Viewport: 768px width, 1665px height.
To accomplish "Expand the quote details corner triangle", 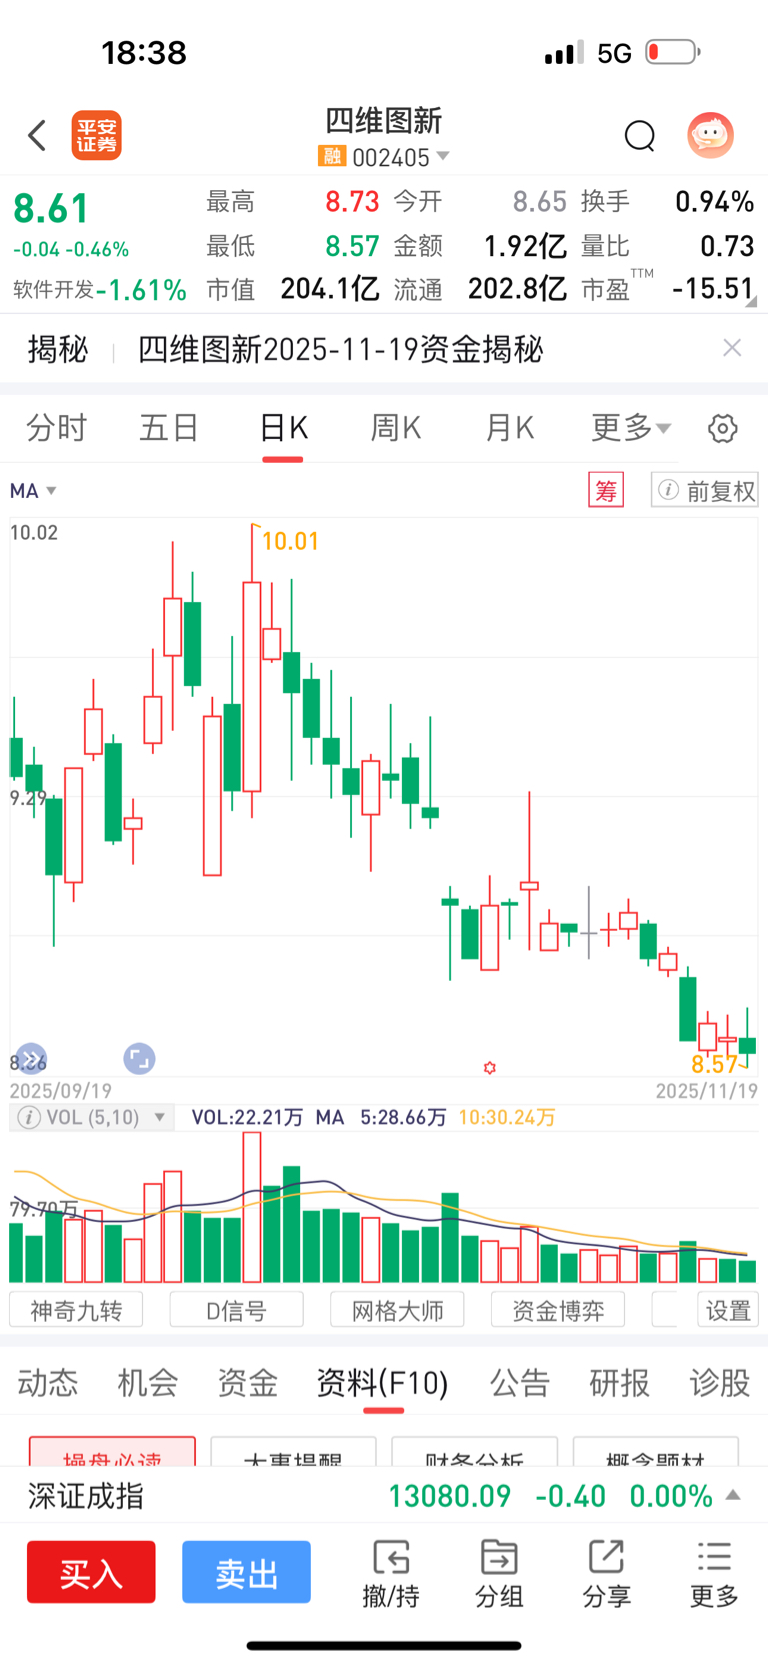I will 752,301.
